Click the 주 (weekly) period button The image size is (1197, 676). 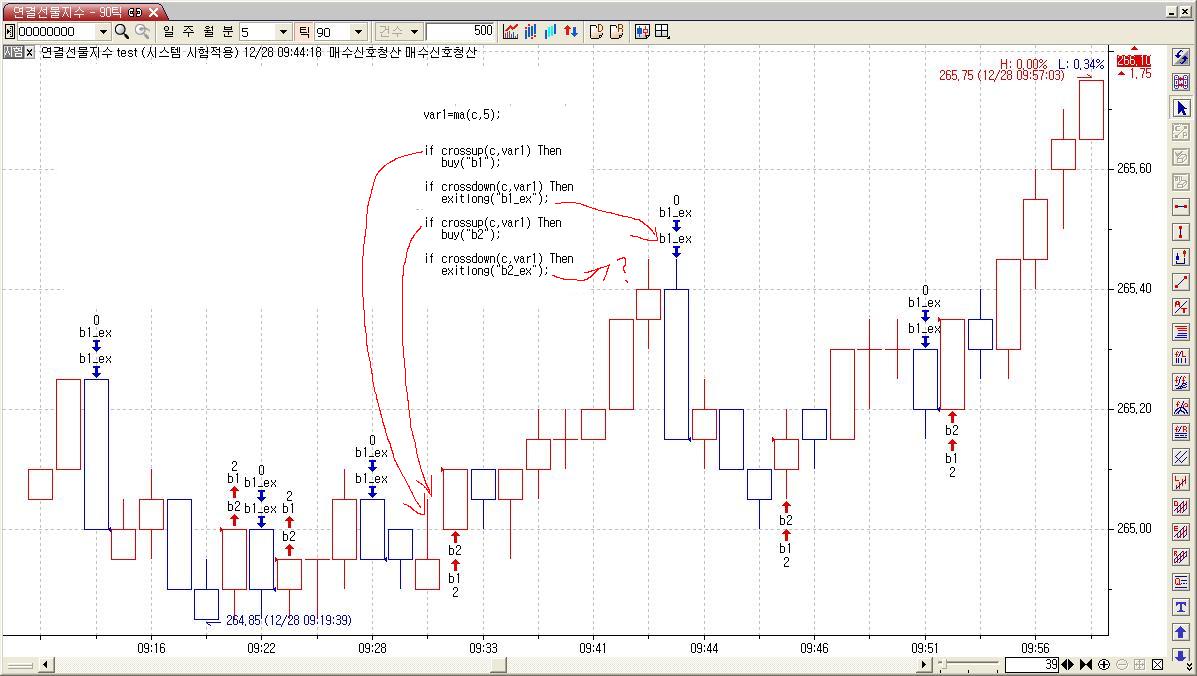pos(188,32)
